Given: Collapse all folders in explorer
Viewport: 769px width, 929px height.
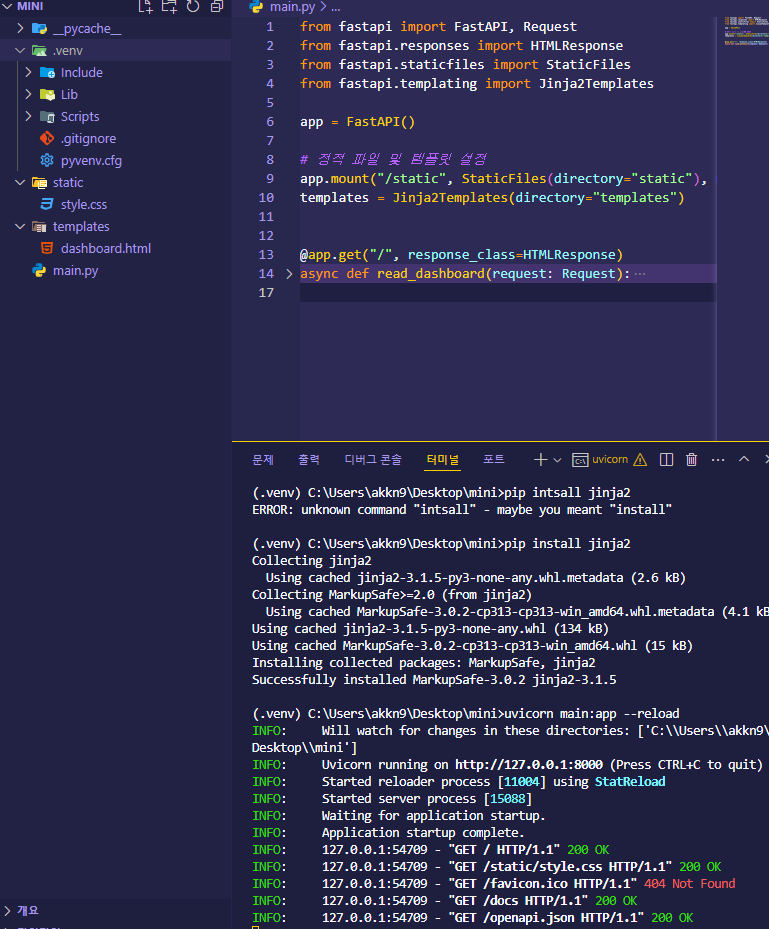Looking at the screenshot, I should click(217, 7).
